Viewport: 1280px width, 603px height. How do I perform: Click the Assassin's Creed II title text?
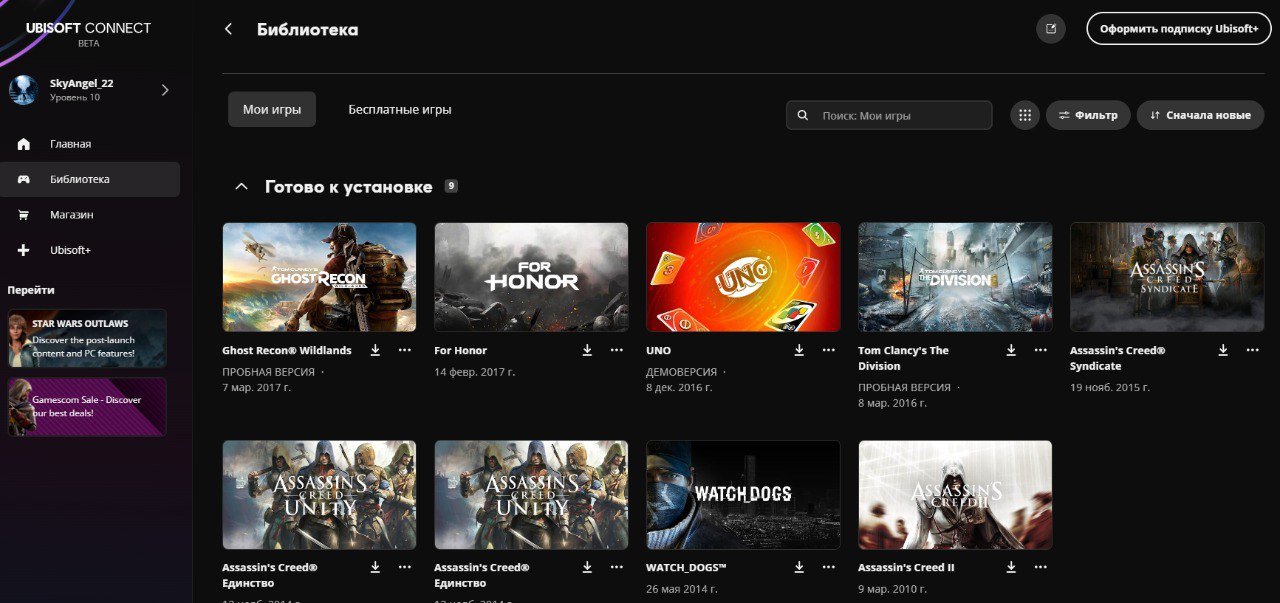(x=906, y=568)
